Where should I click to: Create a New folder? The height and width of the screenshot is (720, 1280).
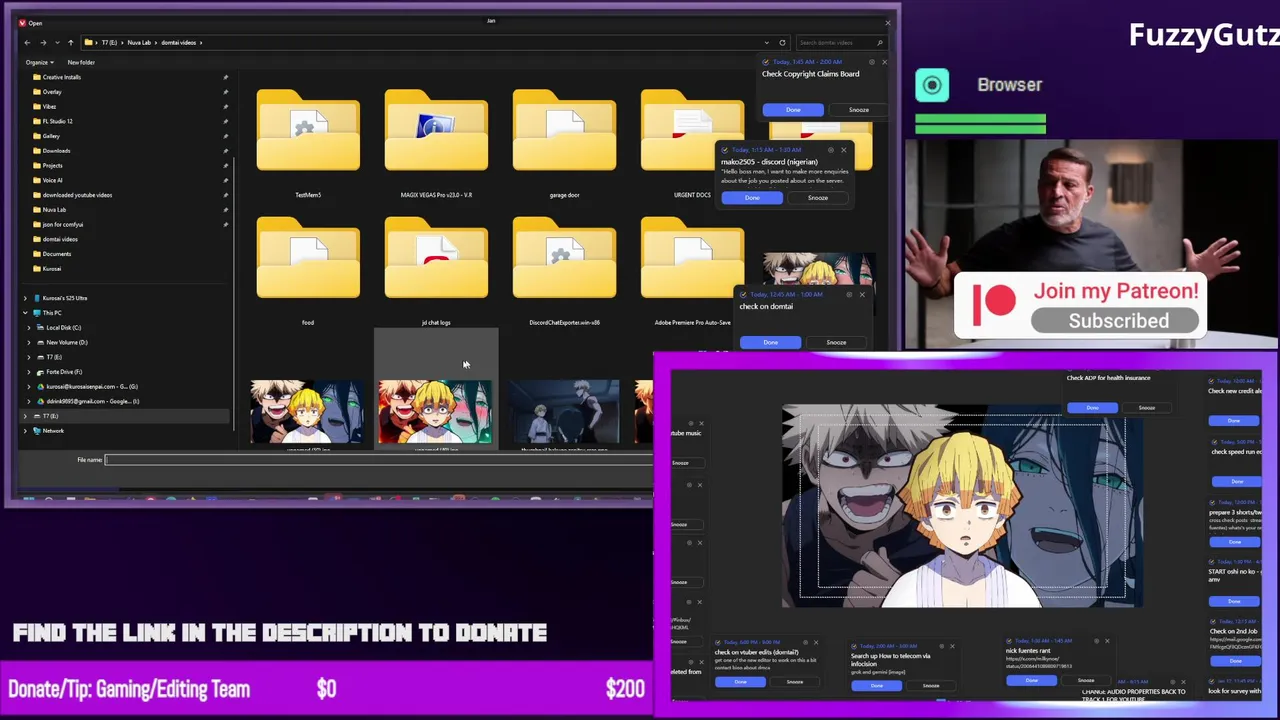pos(81,62)
